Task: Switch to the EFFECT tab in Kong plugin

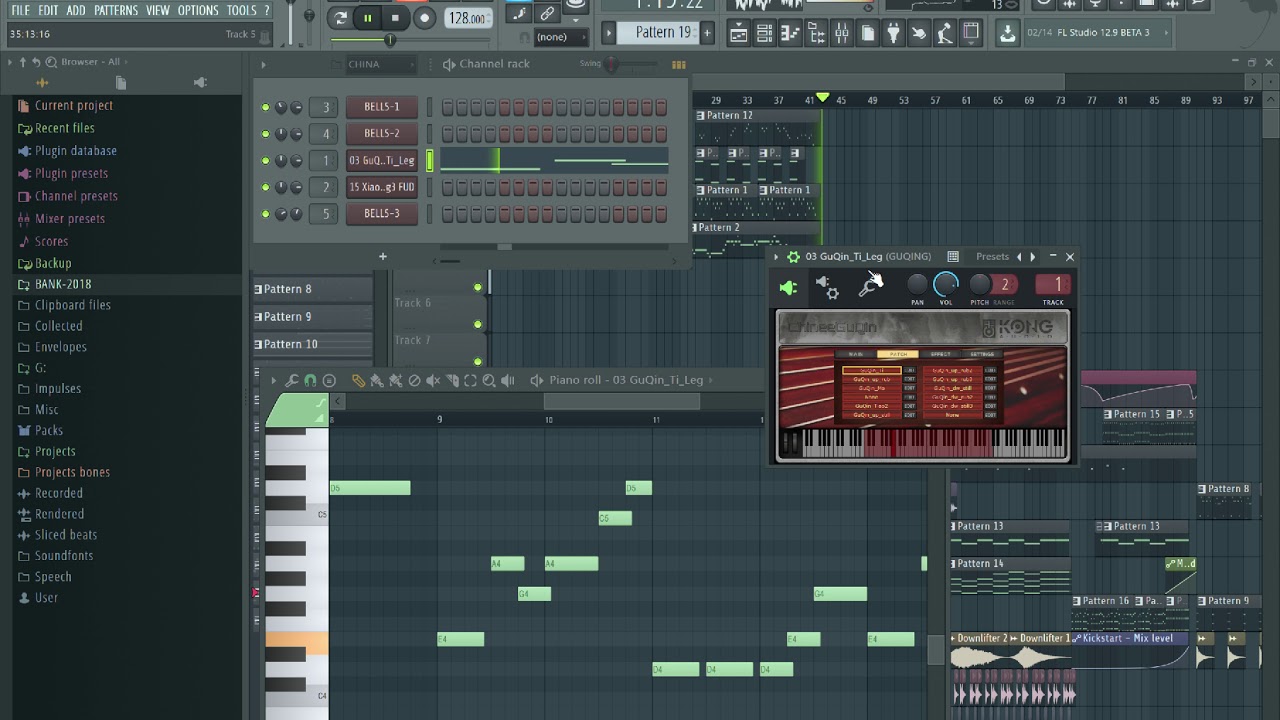Action: tap(940, 354)
